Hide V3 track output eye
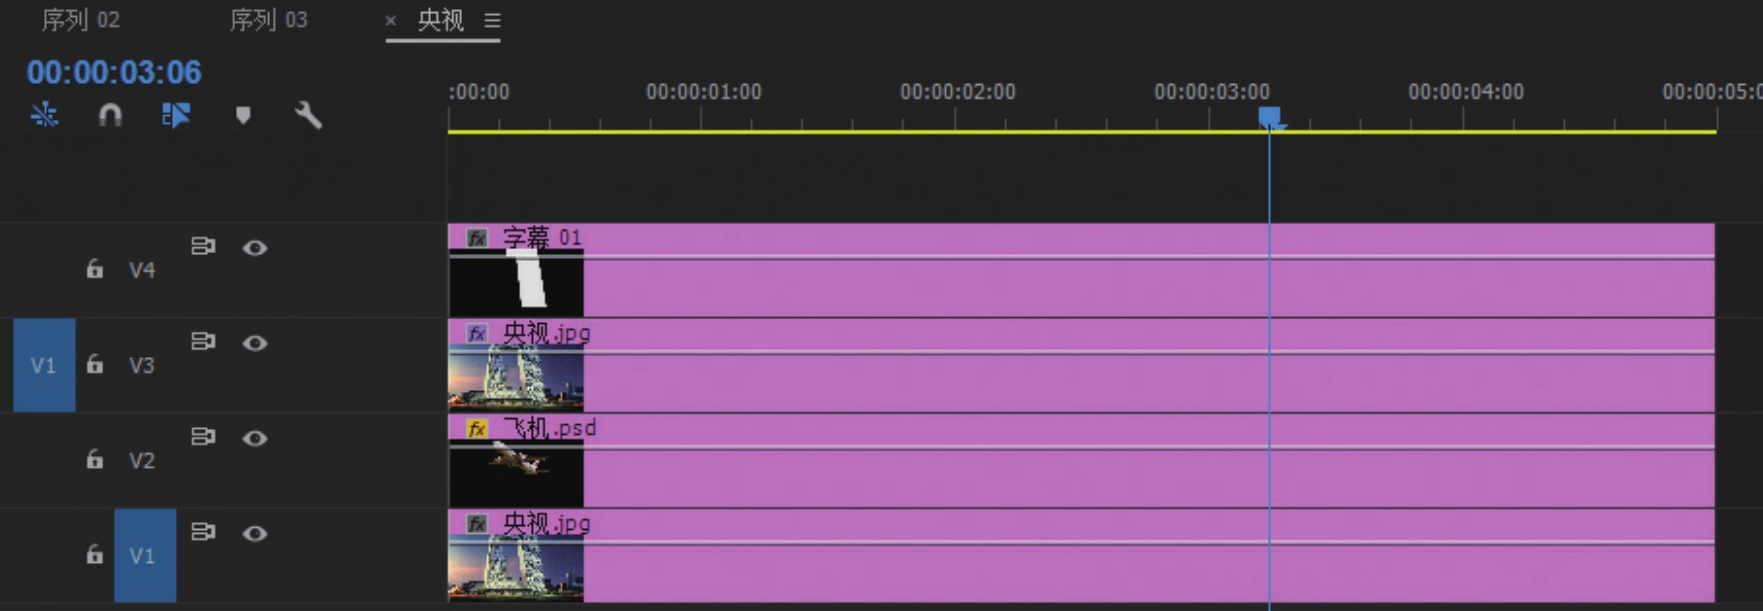This screenshot has width=1763, height=611. [x=255, y=343]
